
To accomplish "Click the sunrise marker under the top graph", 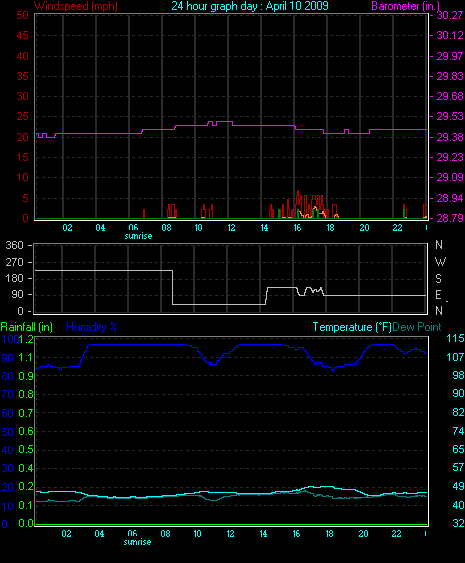I will 138,236.
